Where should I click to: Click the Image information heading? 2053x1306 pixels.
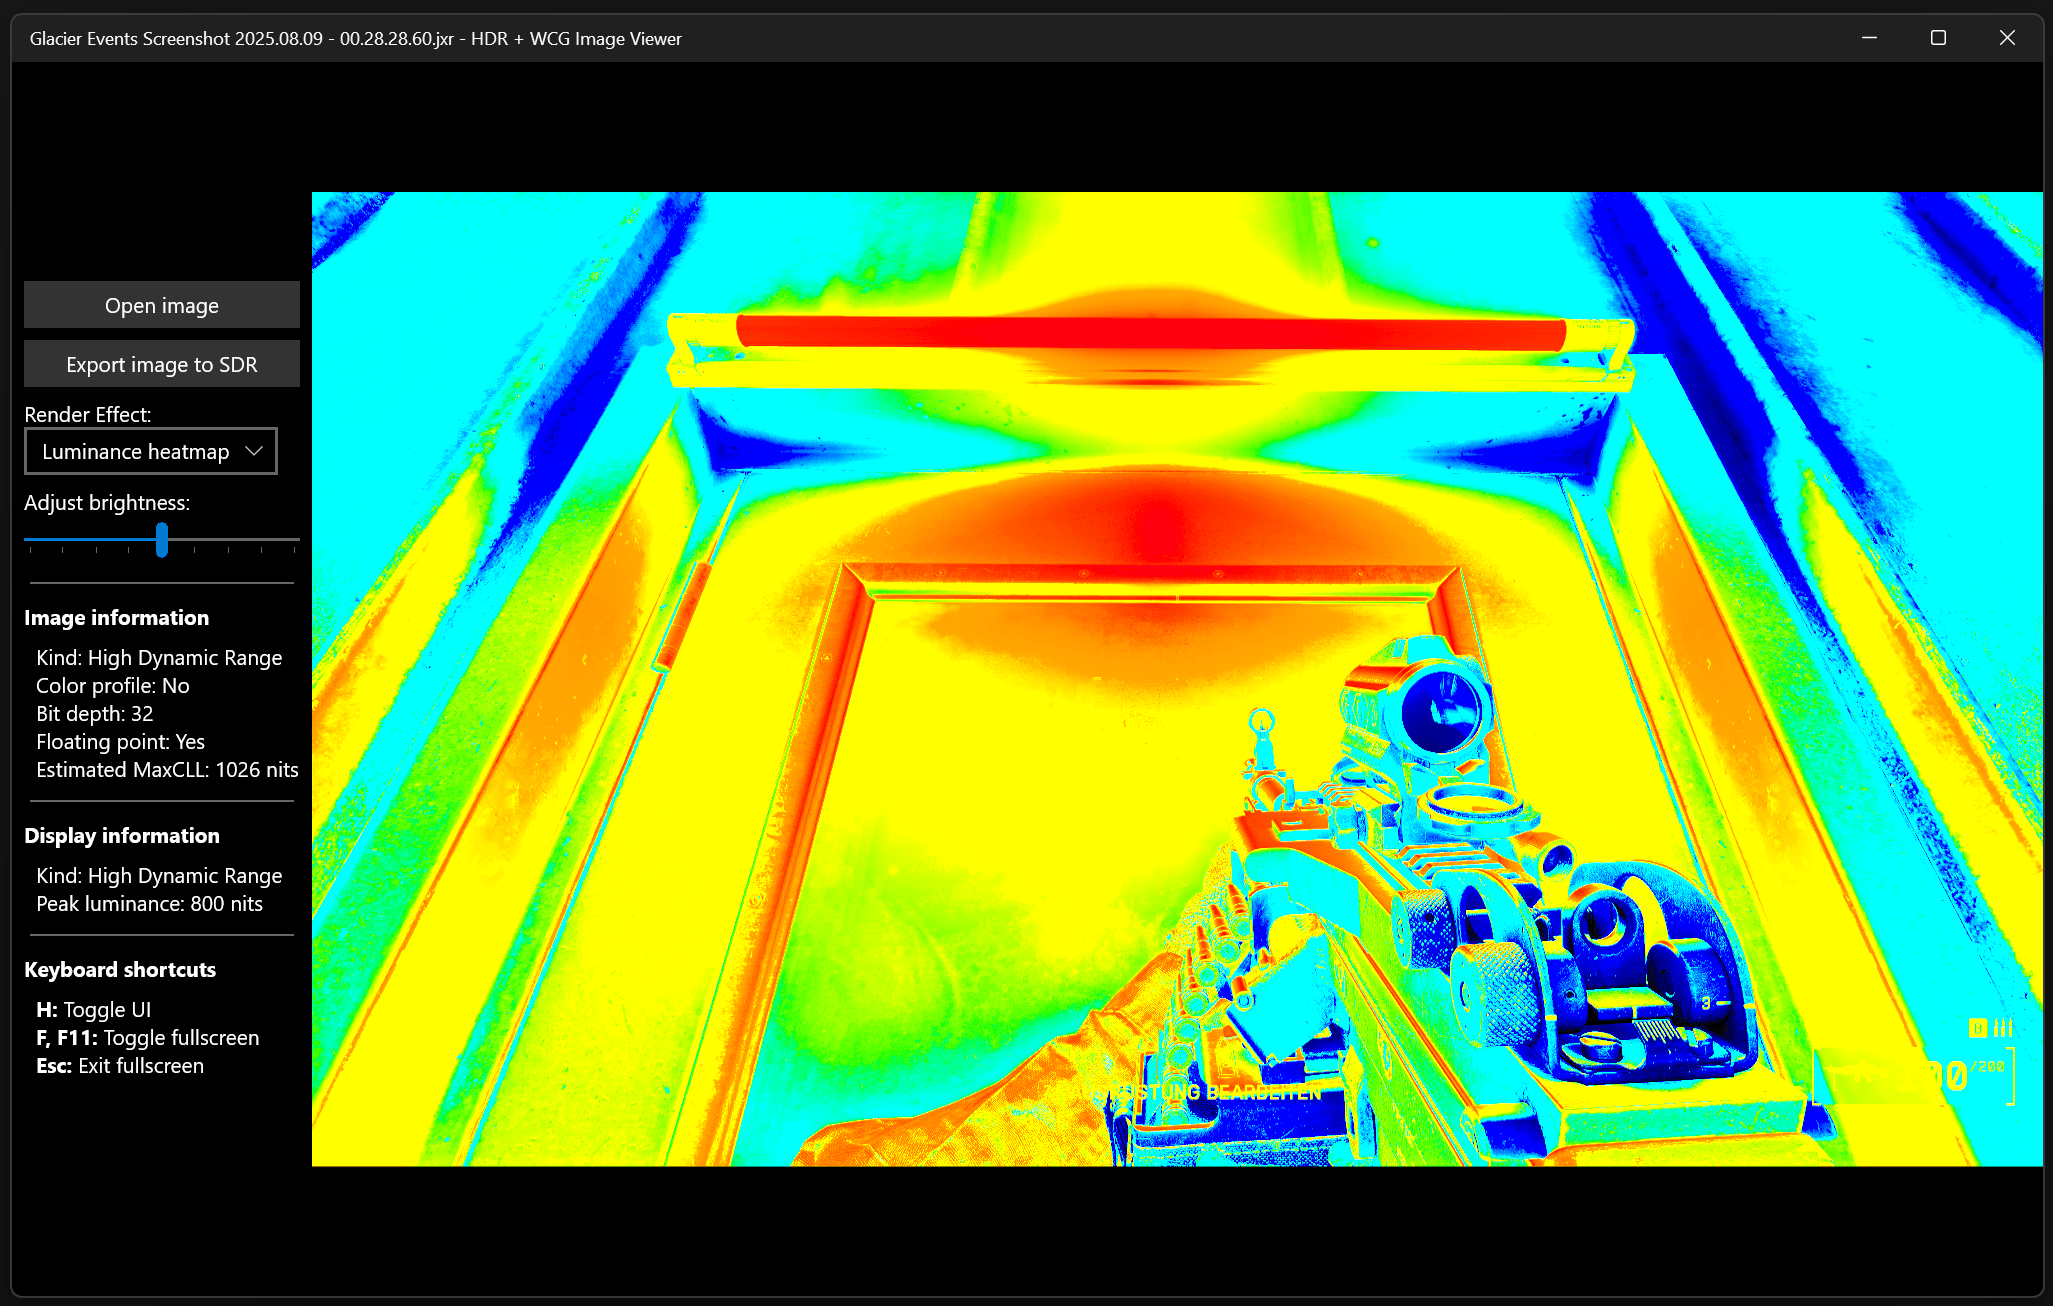coord(116,618)
